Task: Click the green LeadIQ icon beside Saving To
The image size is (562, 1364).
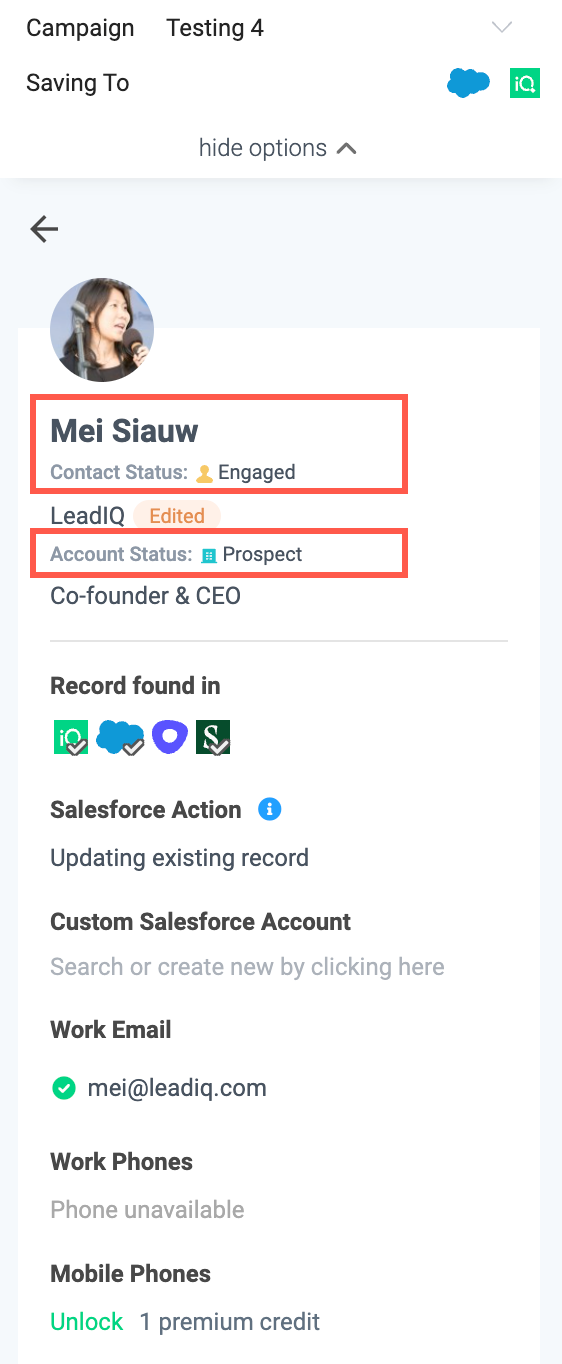Action: pos(525,83)
